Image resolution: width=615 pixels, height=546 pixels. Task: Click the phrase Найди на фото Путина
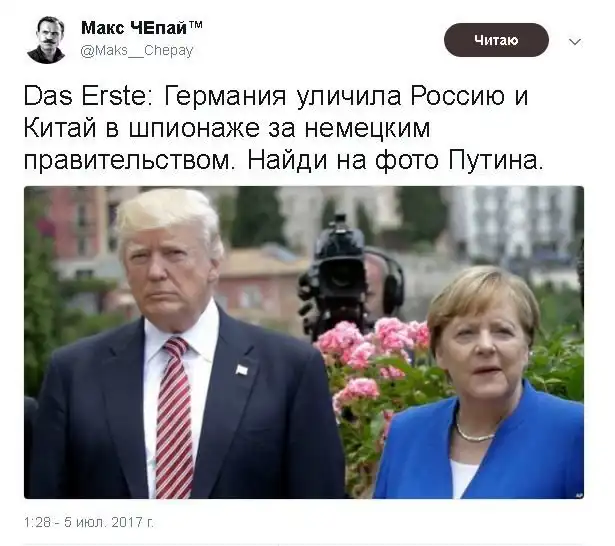[x=396, y=160]
